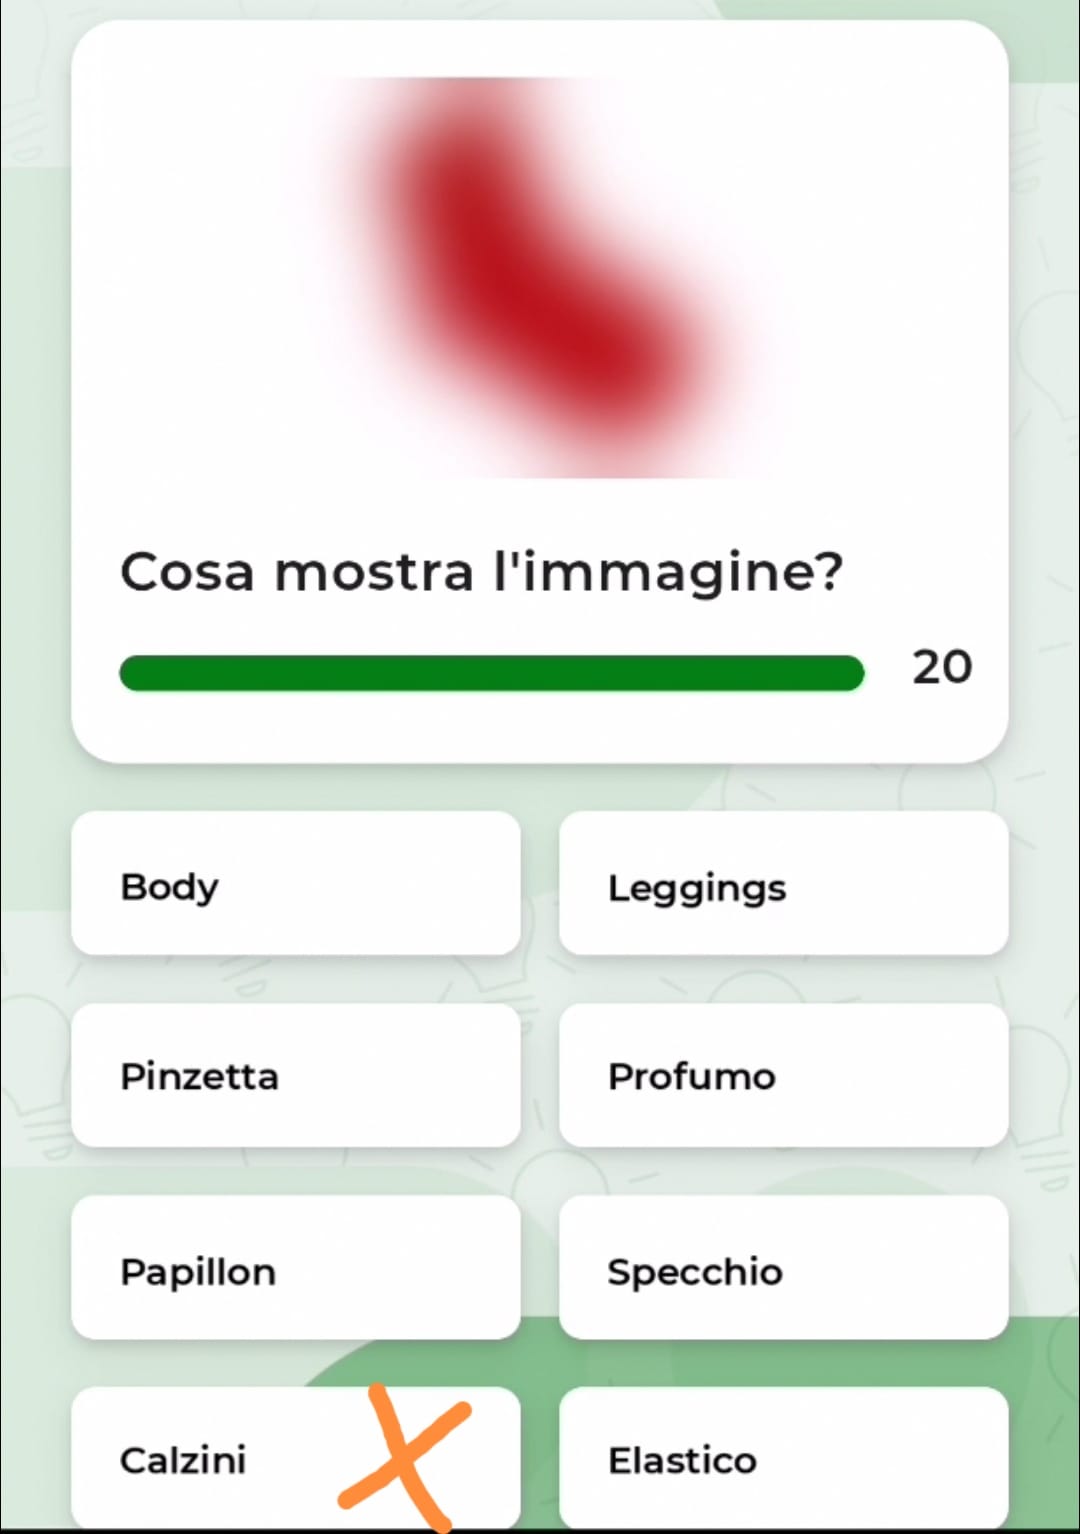Select the Calzini answer text

[x=183, y=1460]
